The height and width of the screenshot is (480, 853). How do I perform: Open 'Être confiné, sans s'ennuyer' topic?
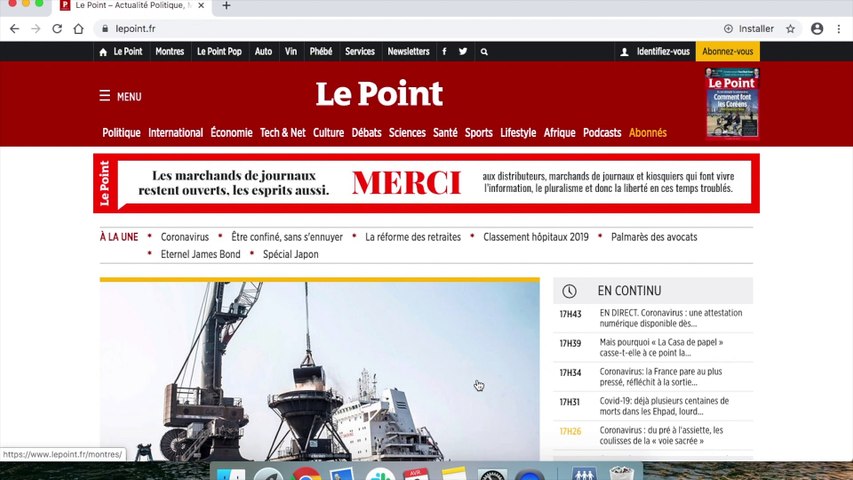point(287,237)
